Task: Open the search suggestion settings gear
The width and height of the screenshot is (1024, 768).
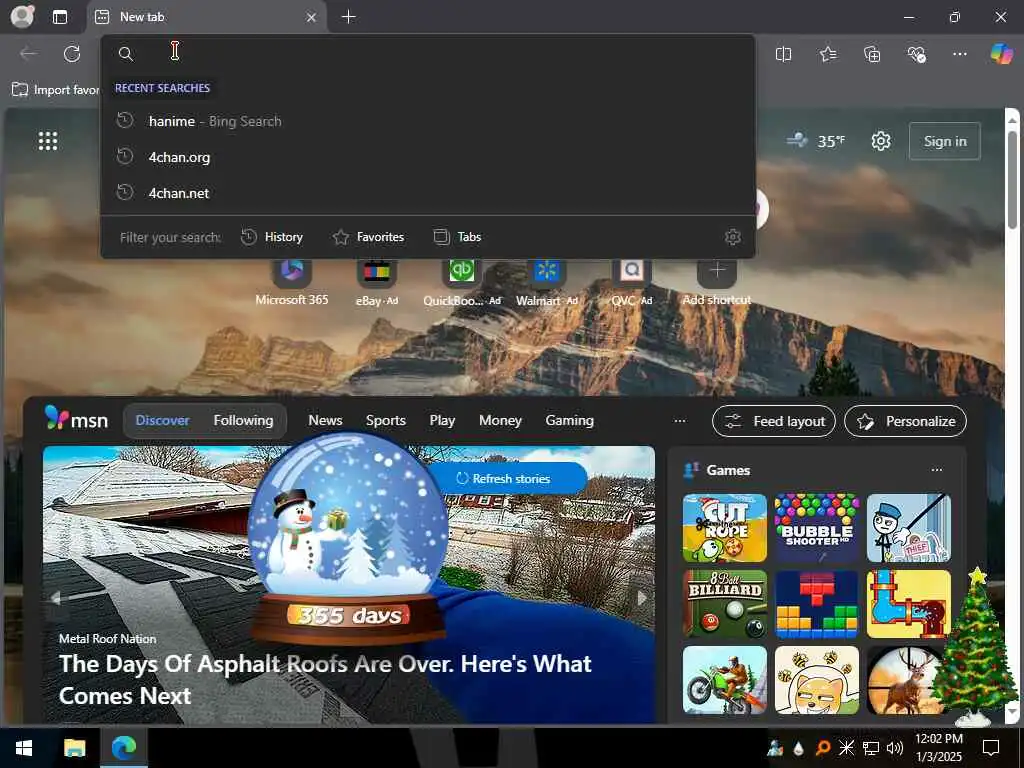Action: 733,237
